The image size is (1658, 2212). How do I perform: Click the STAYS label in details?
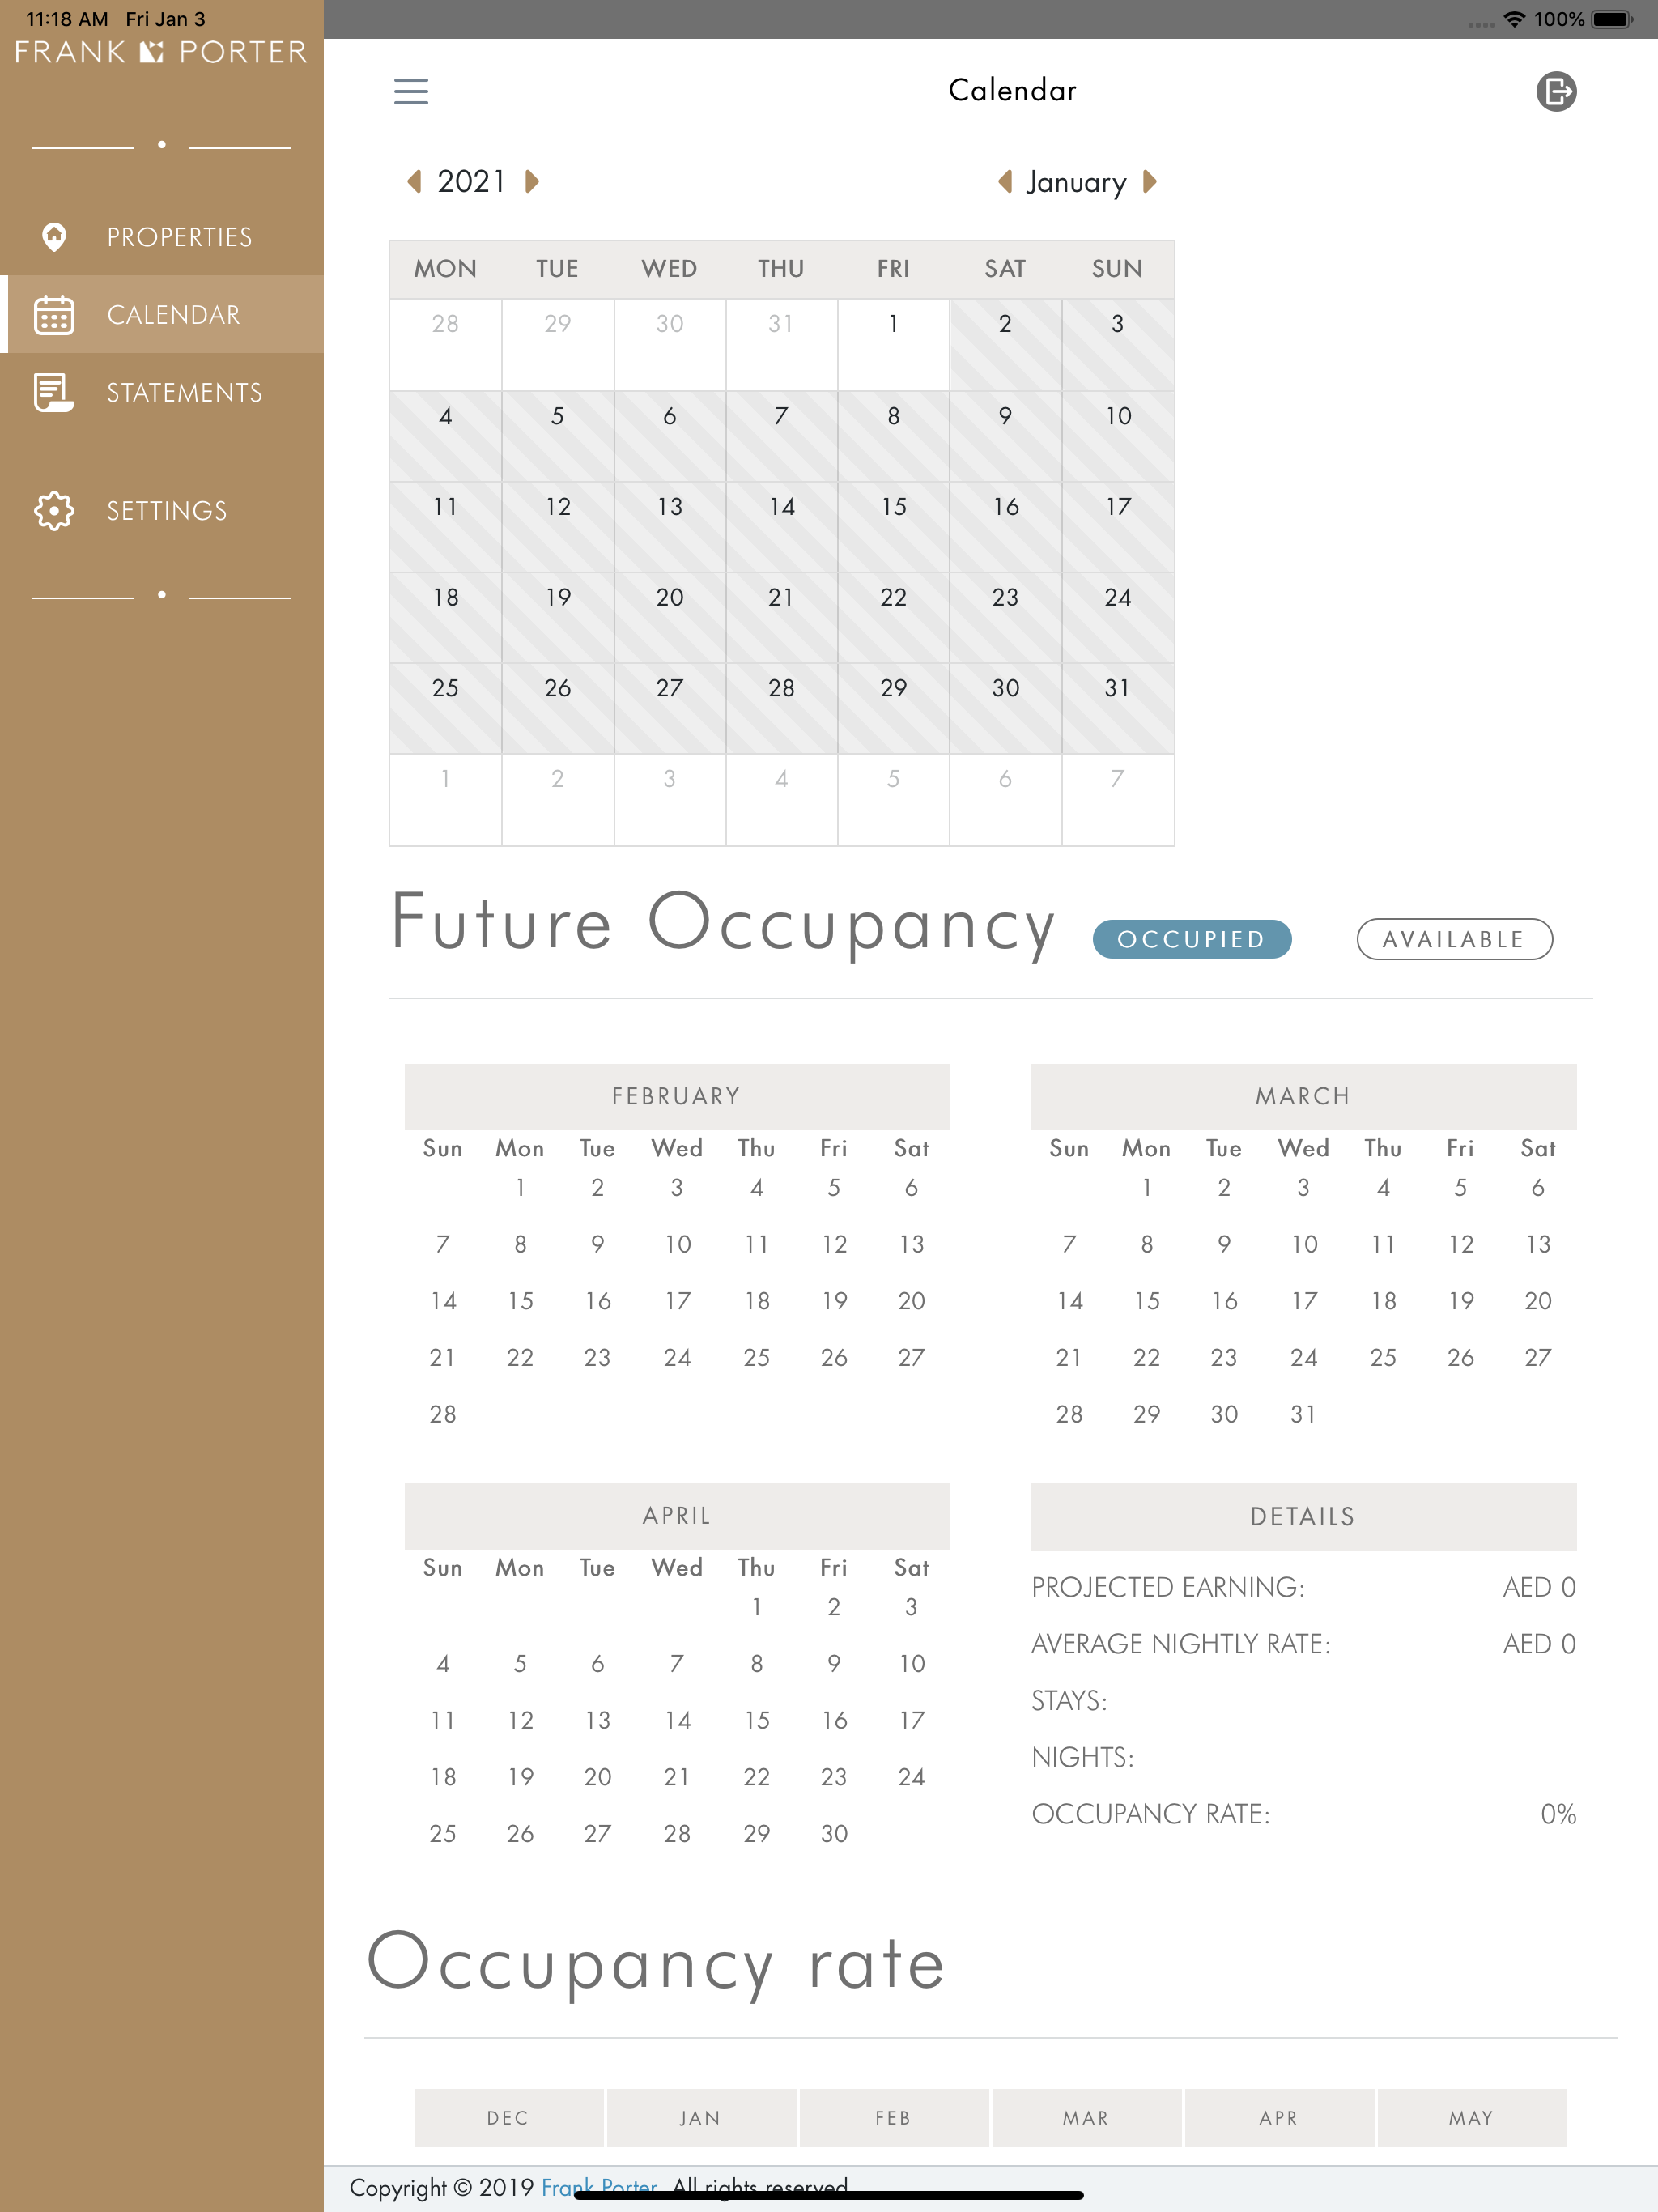point(1069,1701)
